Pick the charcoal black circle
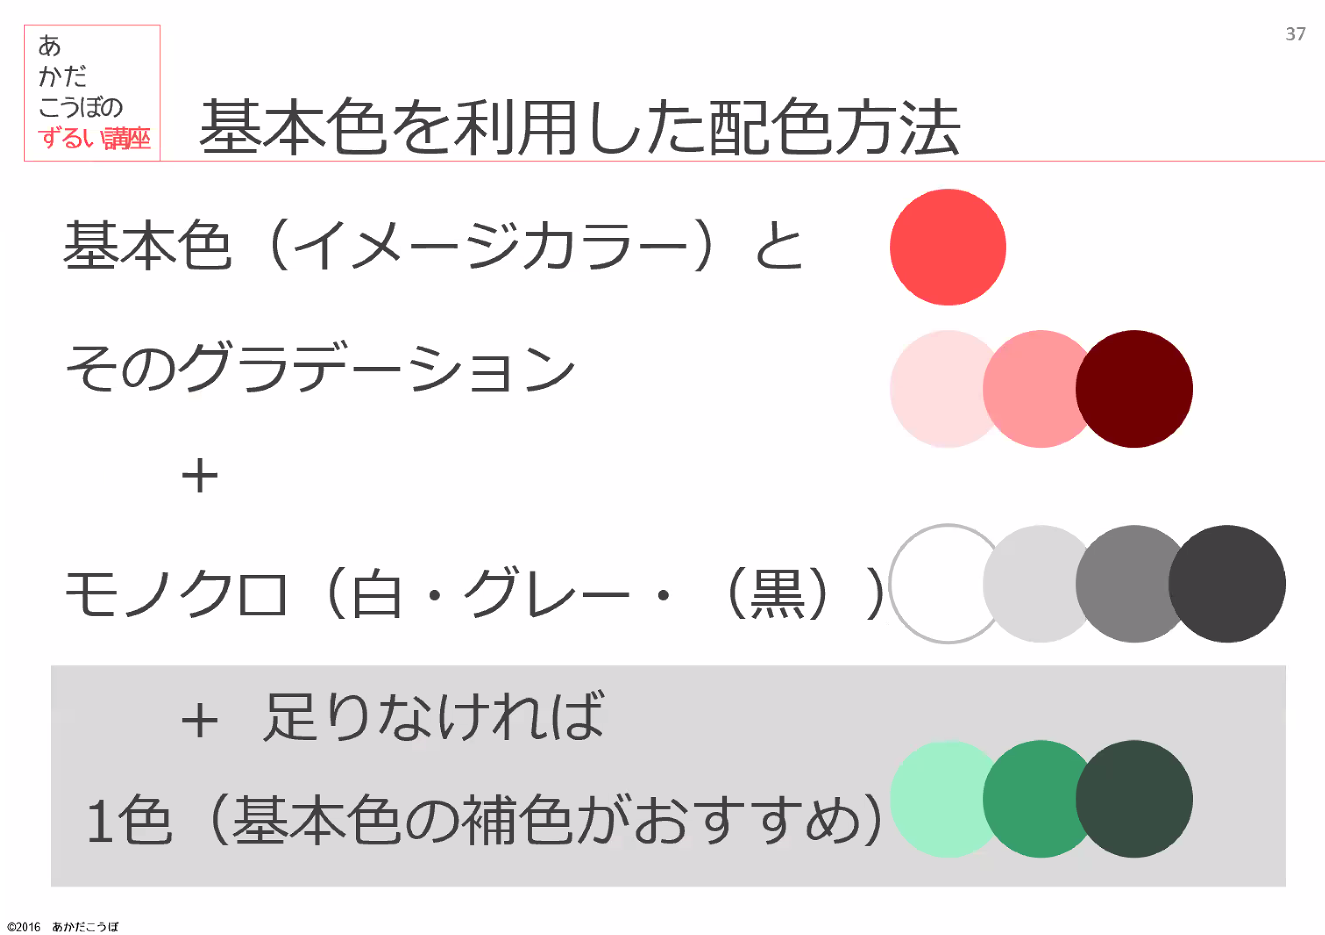Screen dimensions: 1325x935 pos(1227,584)
